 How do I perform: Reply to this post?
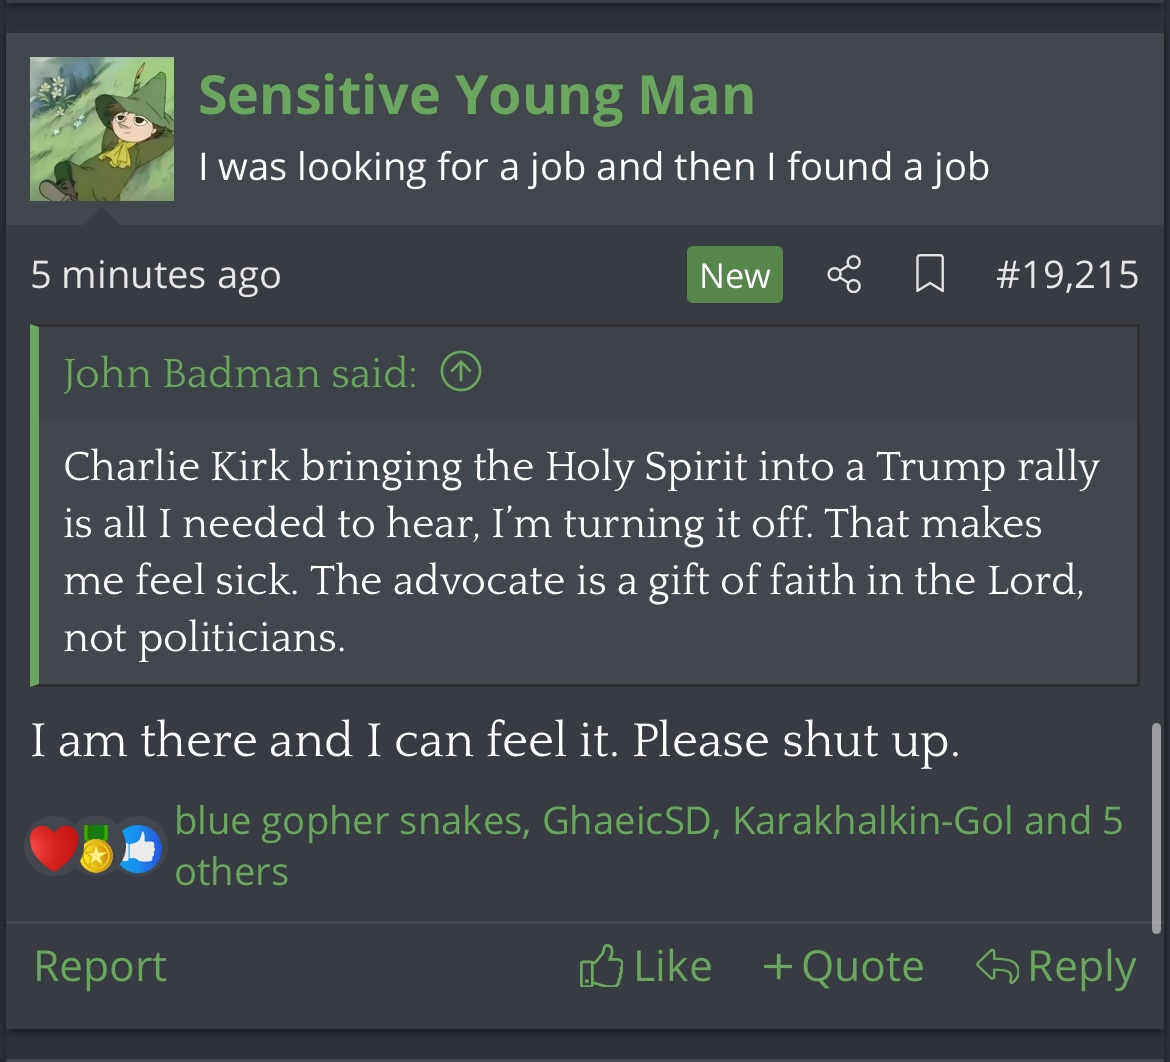coord(1056,967)
